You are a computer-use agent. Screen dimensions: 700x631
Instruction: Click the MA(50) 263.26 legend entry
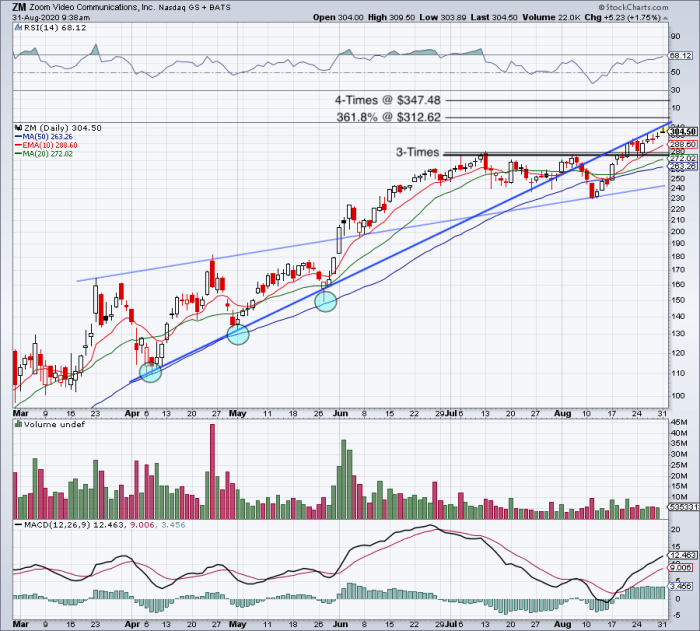click(47, 137)
